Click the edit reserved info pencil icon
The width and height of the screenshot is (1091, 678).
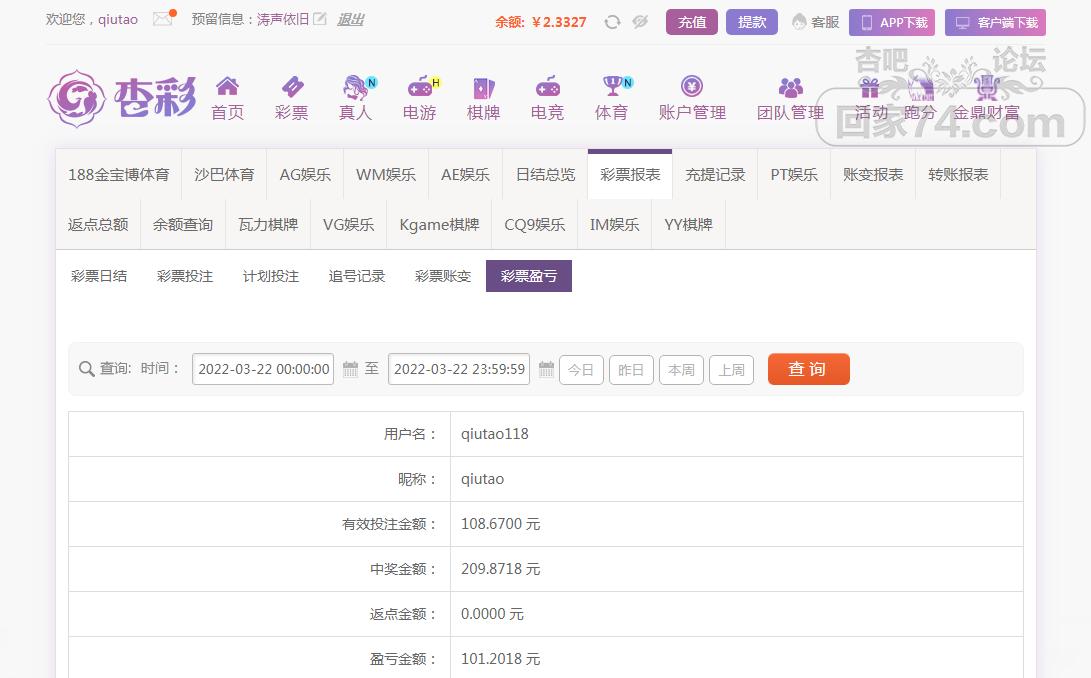(320, 19)
